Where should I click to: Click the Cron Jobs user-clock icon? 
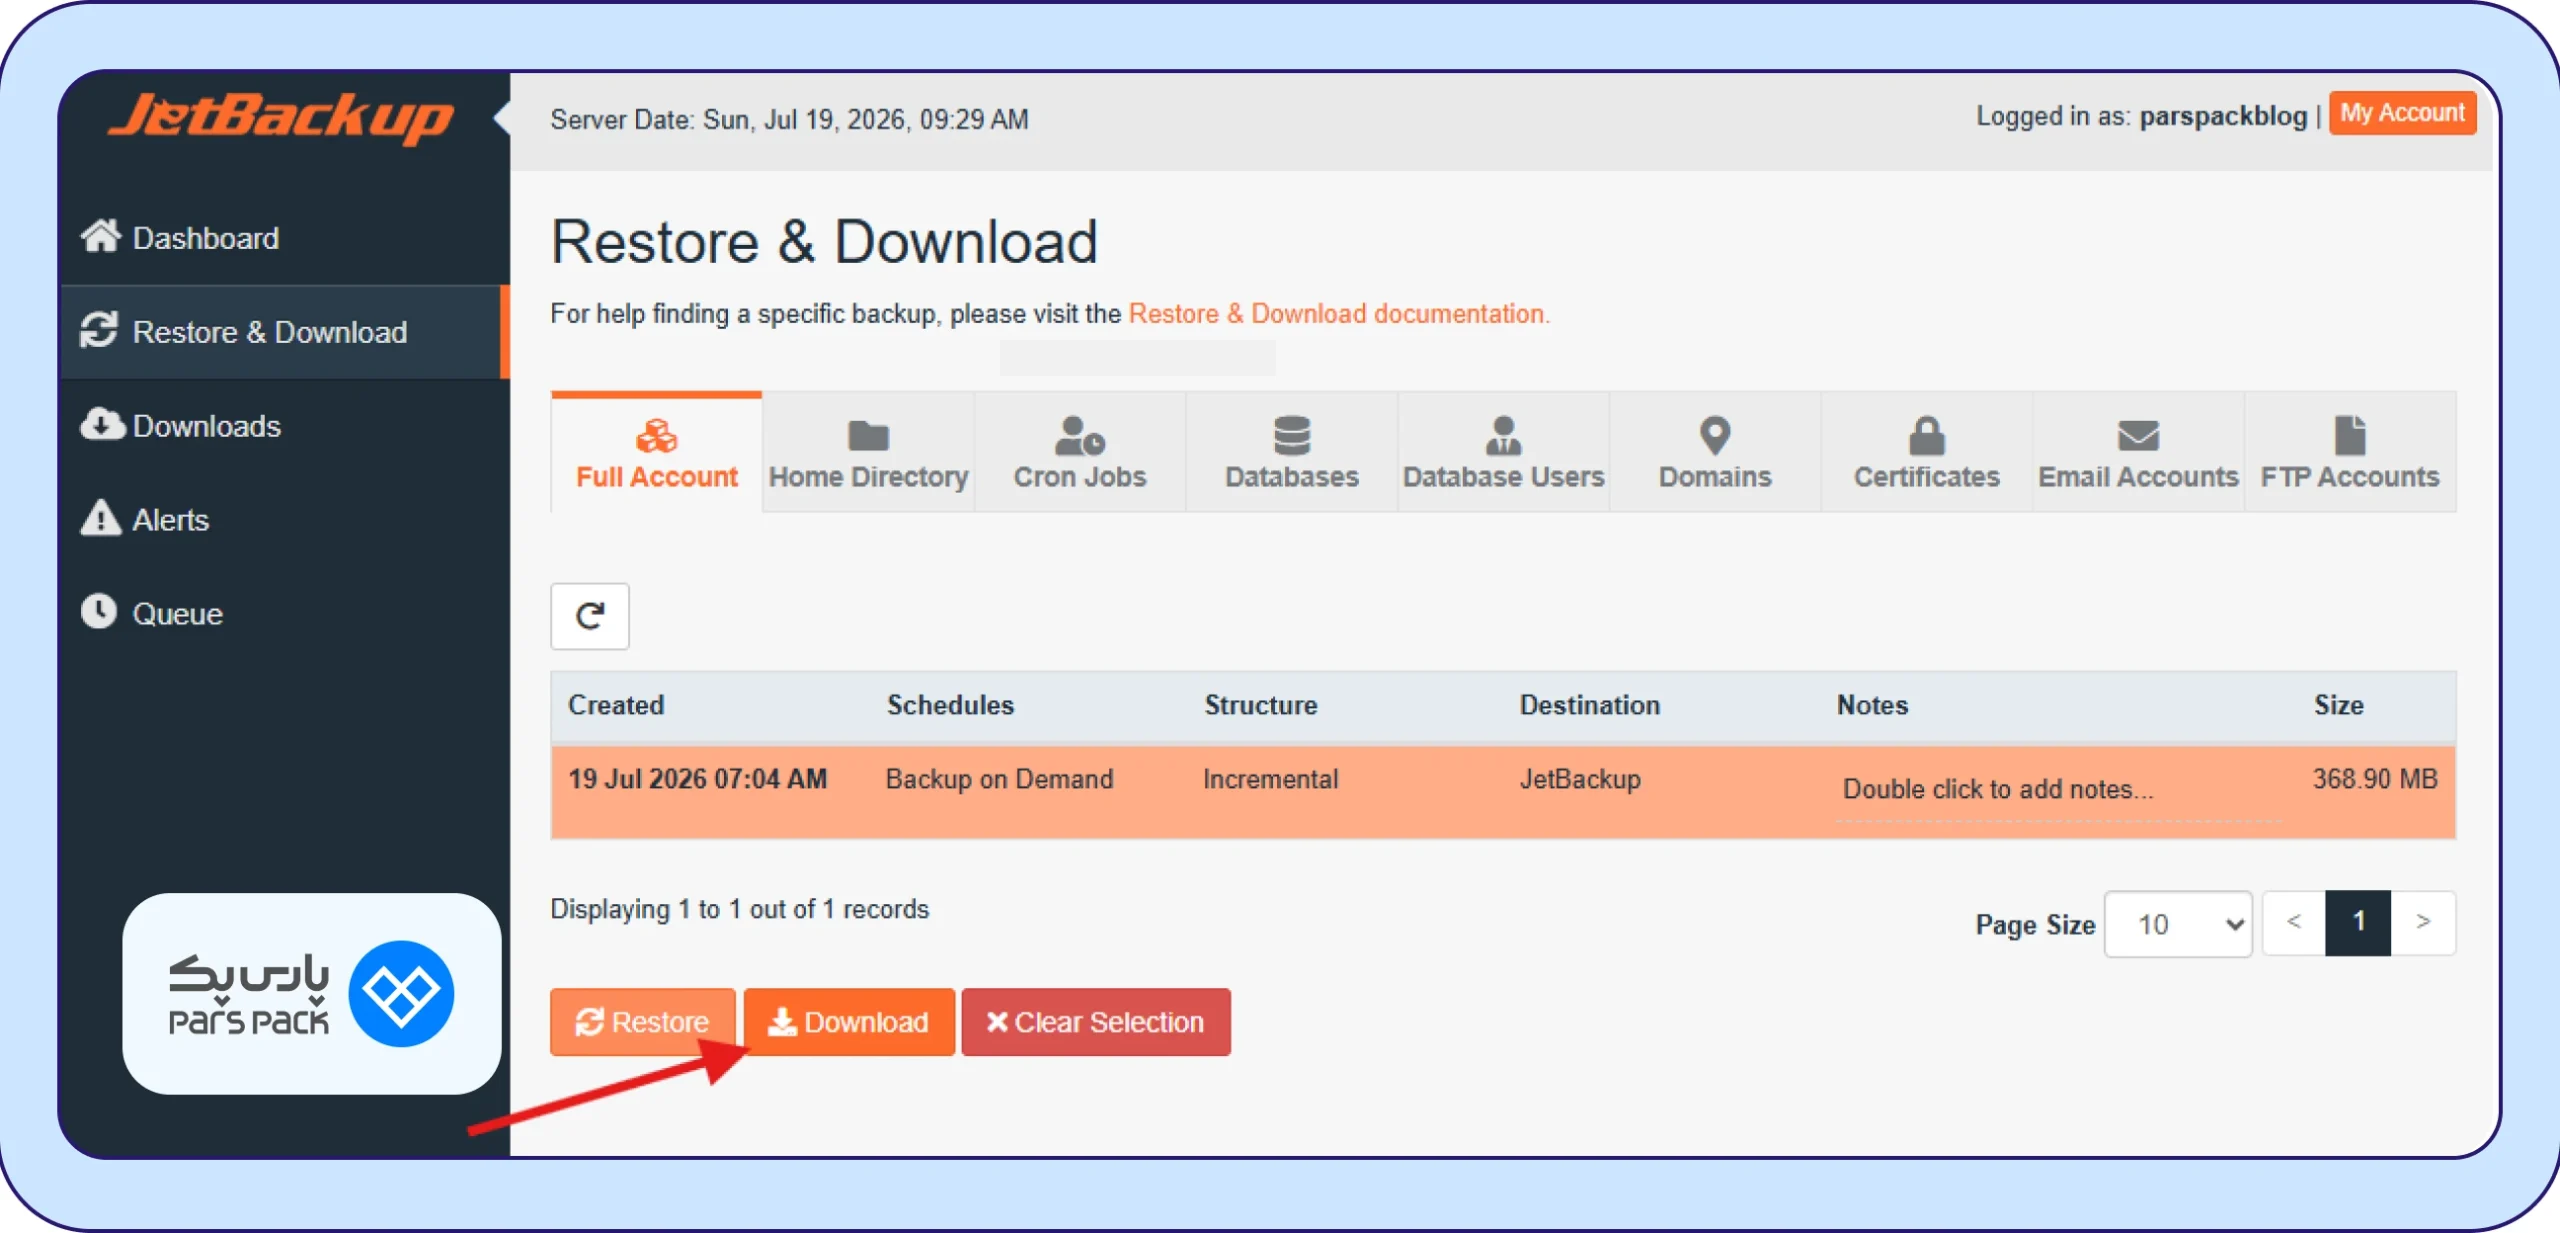click(x=1080, y=436)
